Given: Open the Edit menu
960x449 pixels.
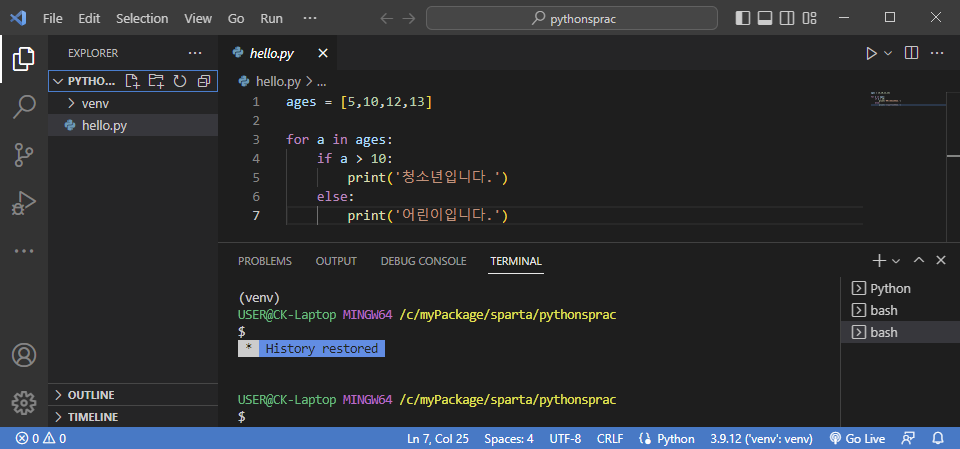Looking at the screenshot, I should point(89,18).
